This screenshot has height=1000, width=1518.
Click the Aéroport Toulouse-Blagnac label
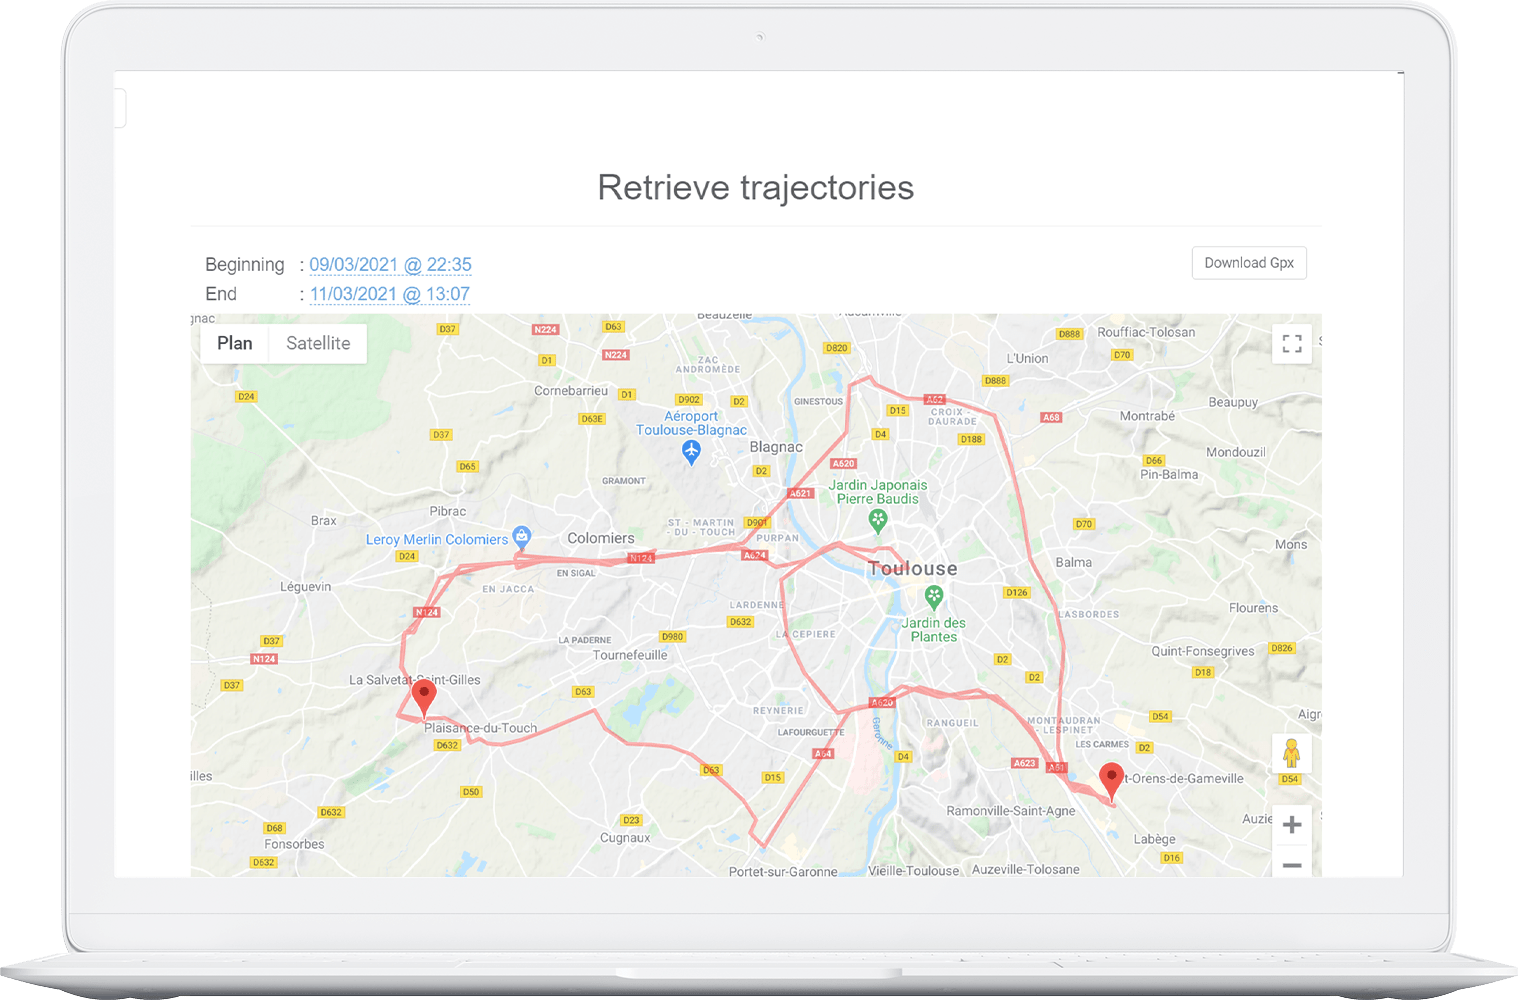[x=691, y=423]
